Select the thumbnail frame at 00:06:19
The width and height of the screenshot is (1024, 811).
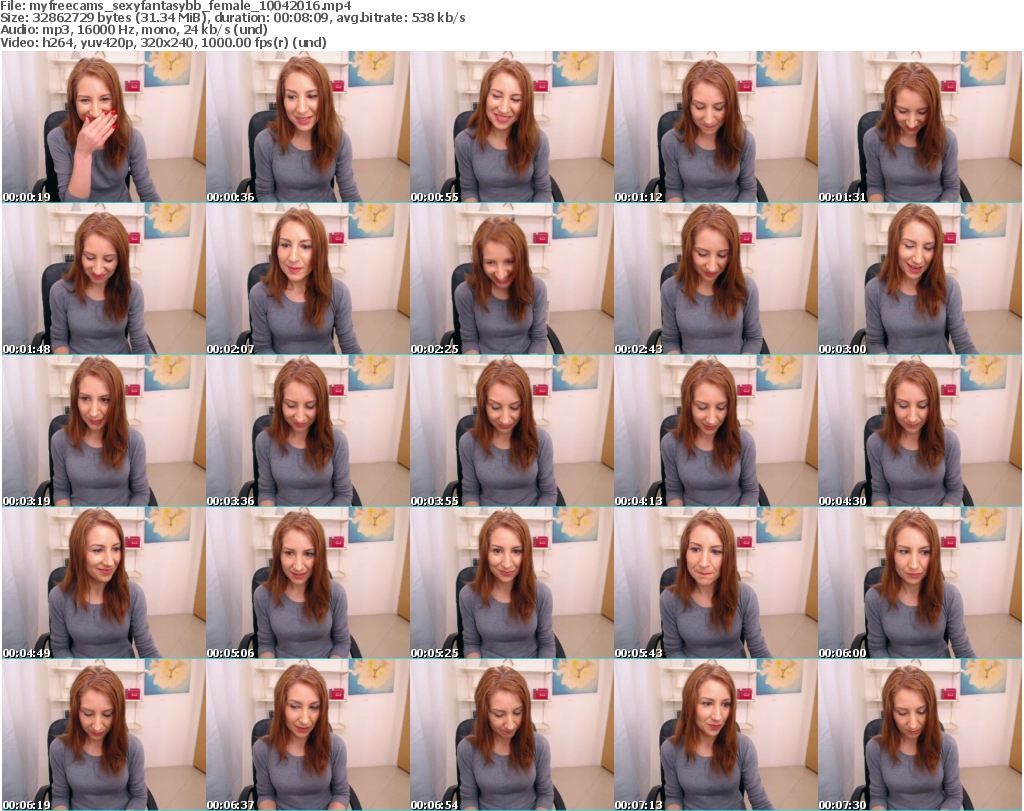pyautogui.click(x=104, y=735)
